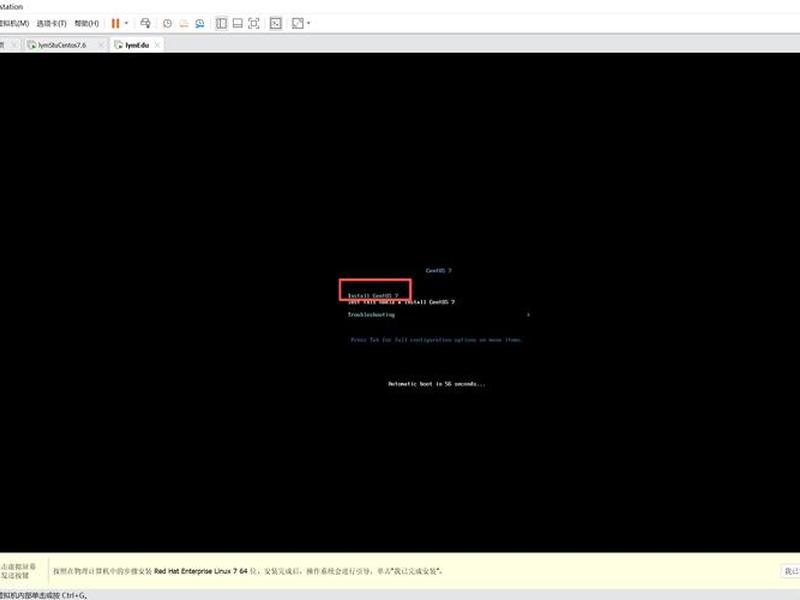Close the lynEdu tab
Screen dimensions: 800x600
coord(157,45)
